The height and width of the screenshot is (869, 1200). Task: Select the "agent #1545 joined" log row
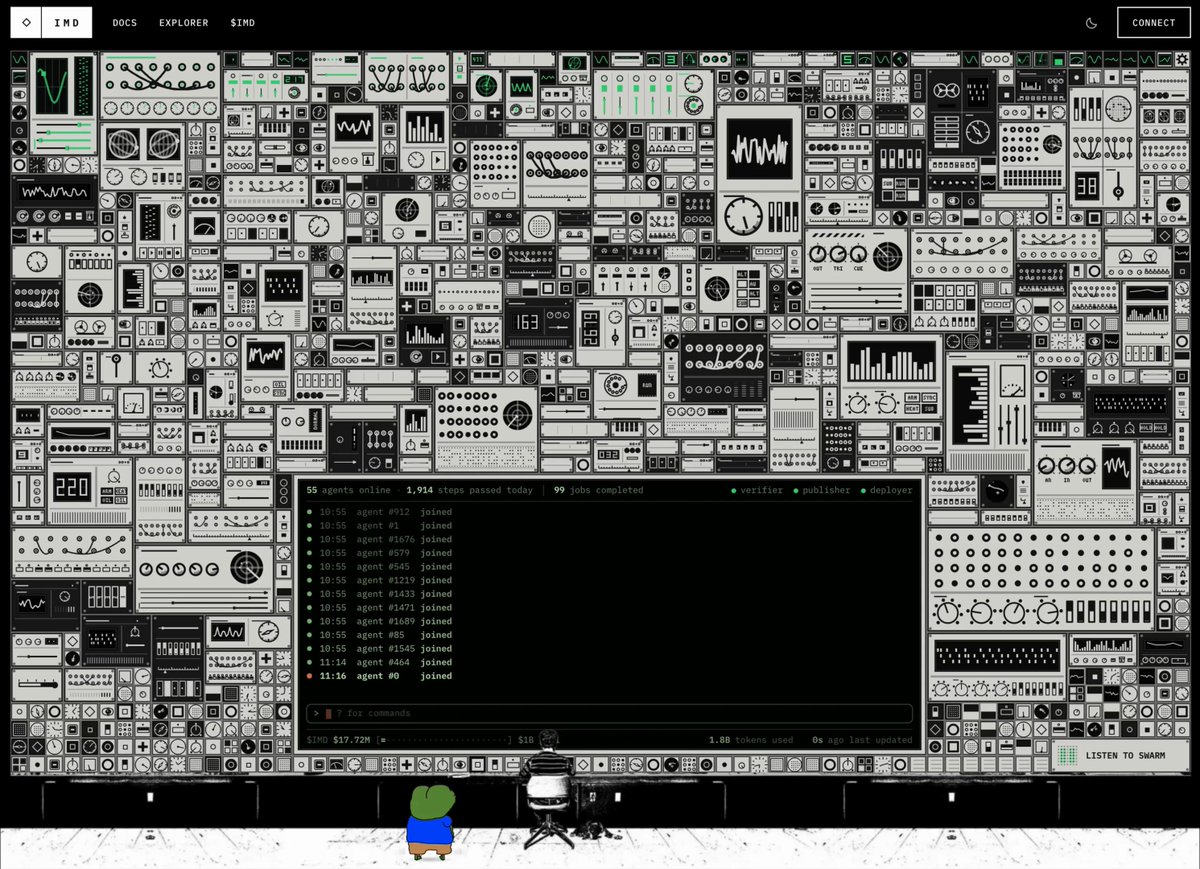tap(379, 649)
